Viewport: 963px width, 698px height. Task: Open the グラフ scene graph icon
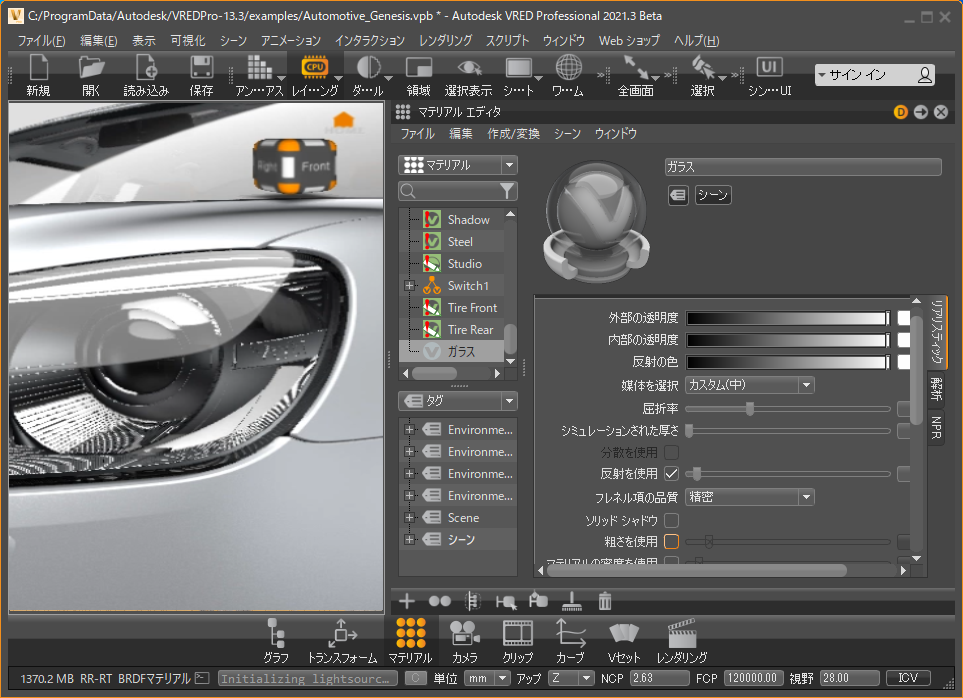276,633
